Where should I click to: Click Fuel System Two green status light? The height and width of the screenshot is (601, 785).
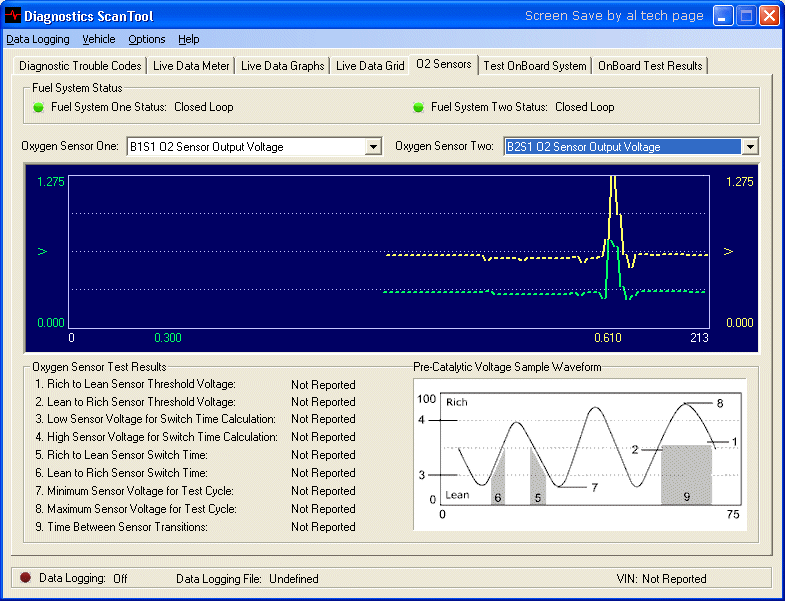coord(419,107)
